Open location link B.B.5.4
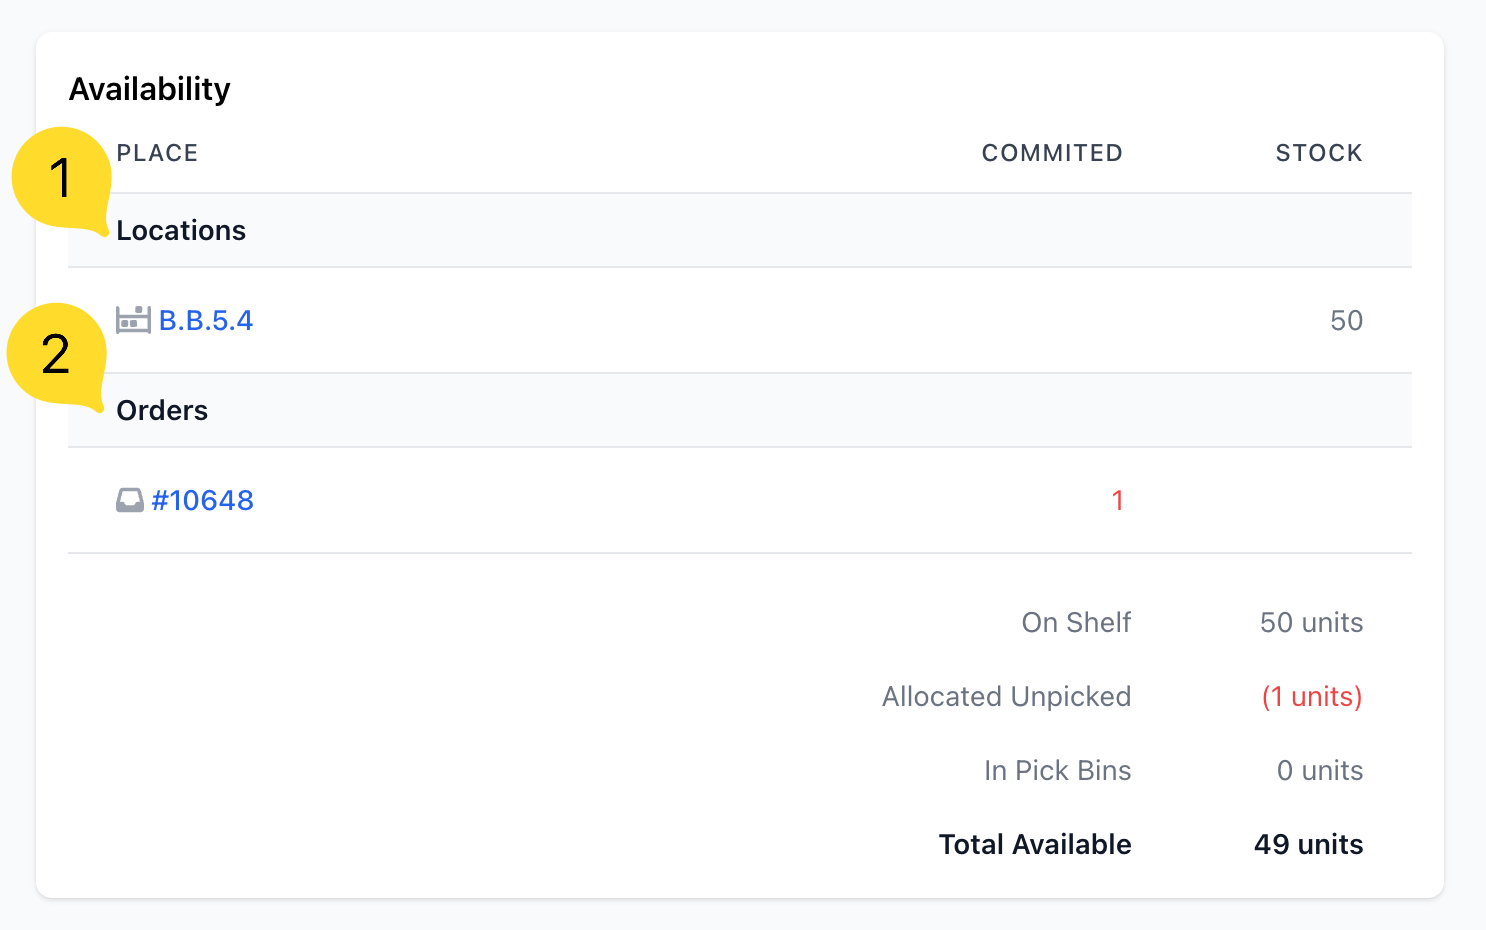Screen dimensions: 1486x930 (x=206, y=320)
